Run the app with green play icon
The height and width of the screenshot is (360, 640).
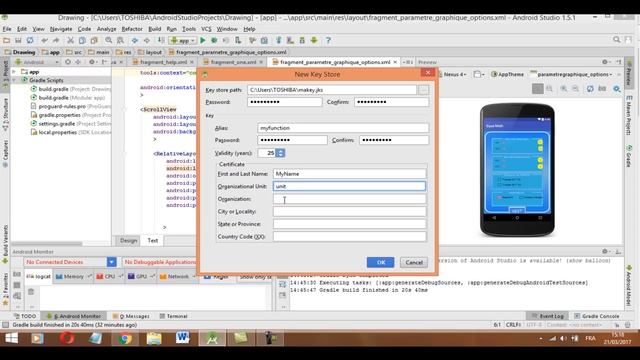pos(203,40)
